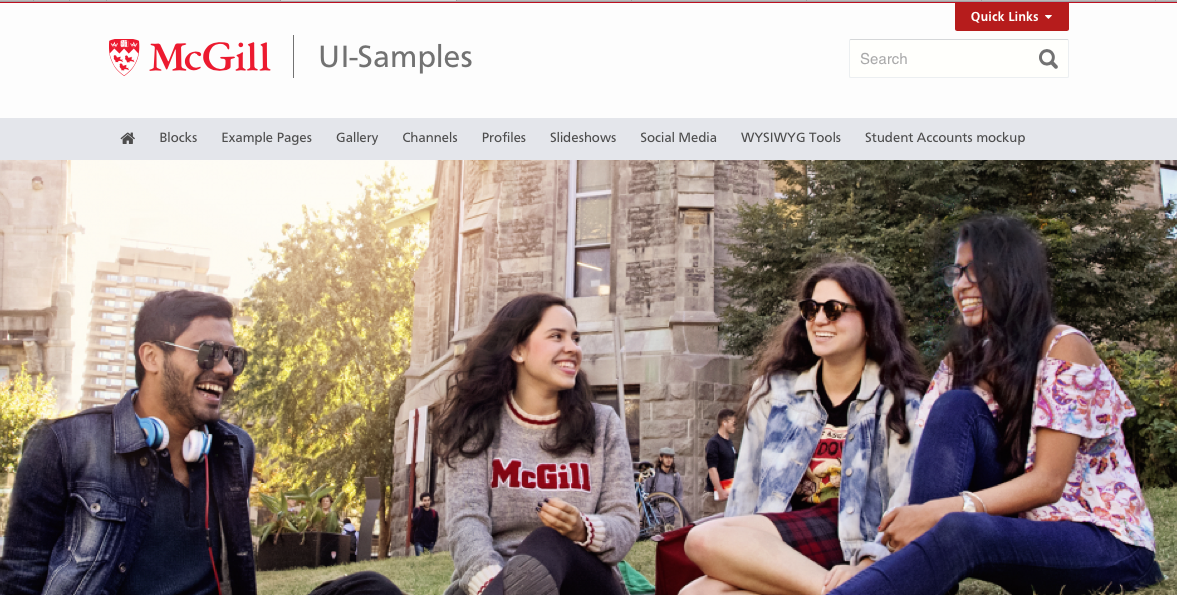This screenshot has width=1177, height=596.
Task: Click the McGill shield crest logo
Action: pyautogui.click(x=124, y=57)
